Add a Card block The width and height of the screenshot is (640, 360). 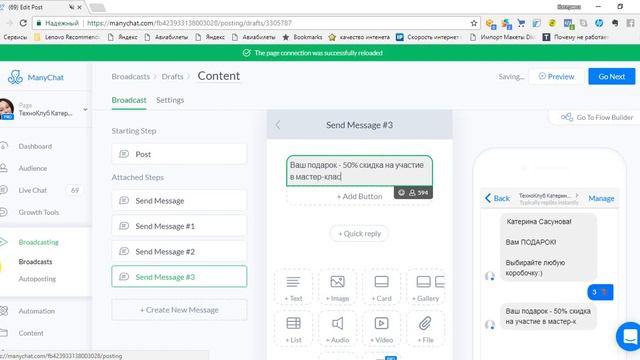coord(382,288)
